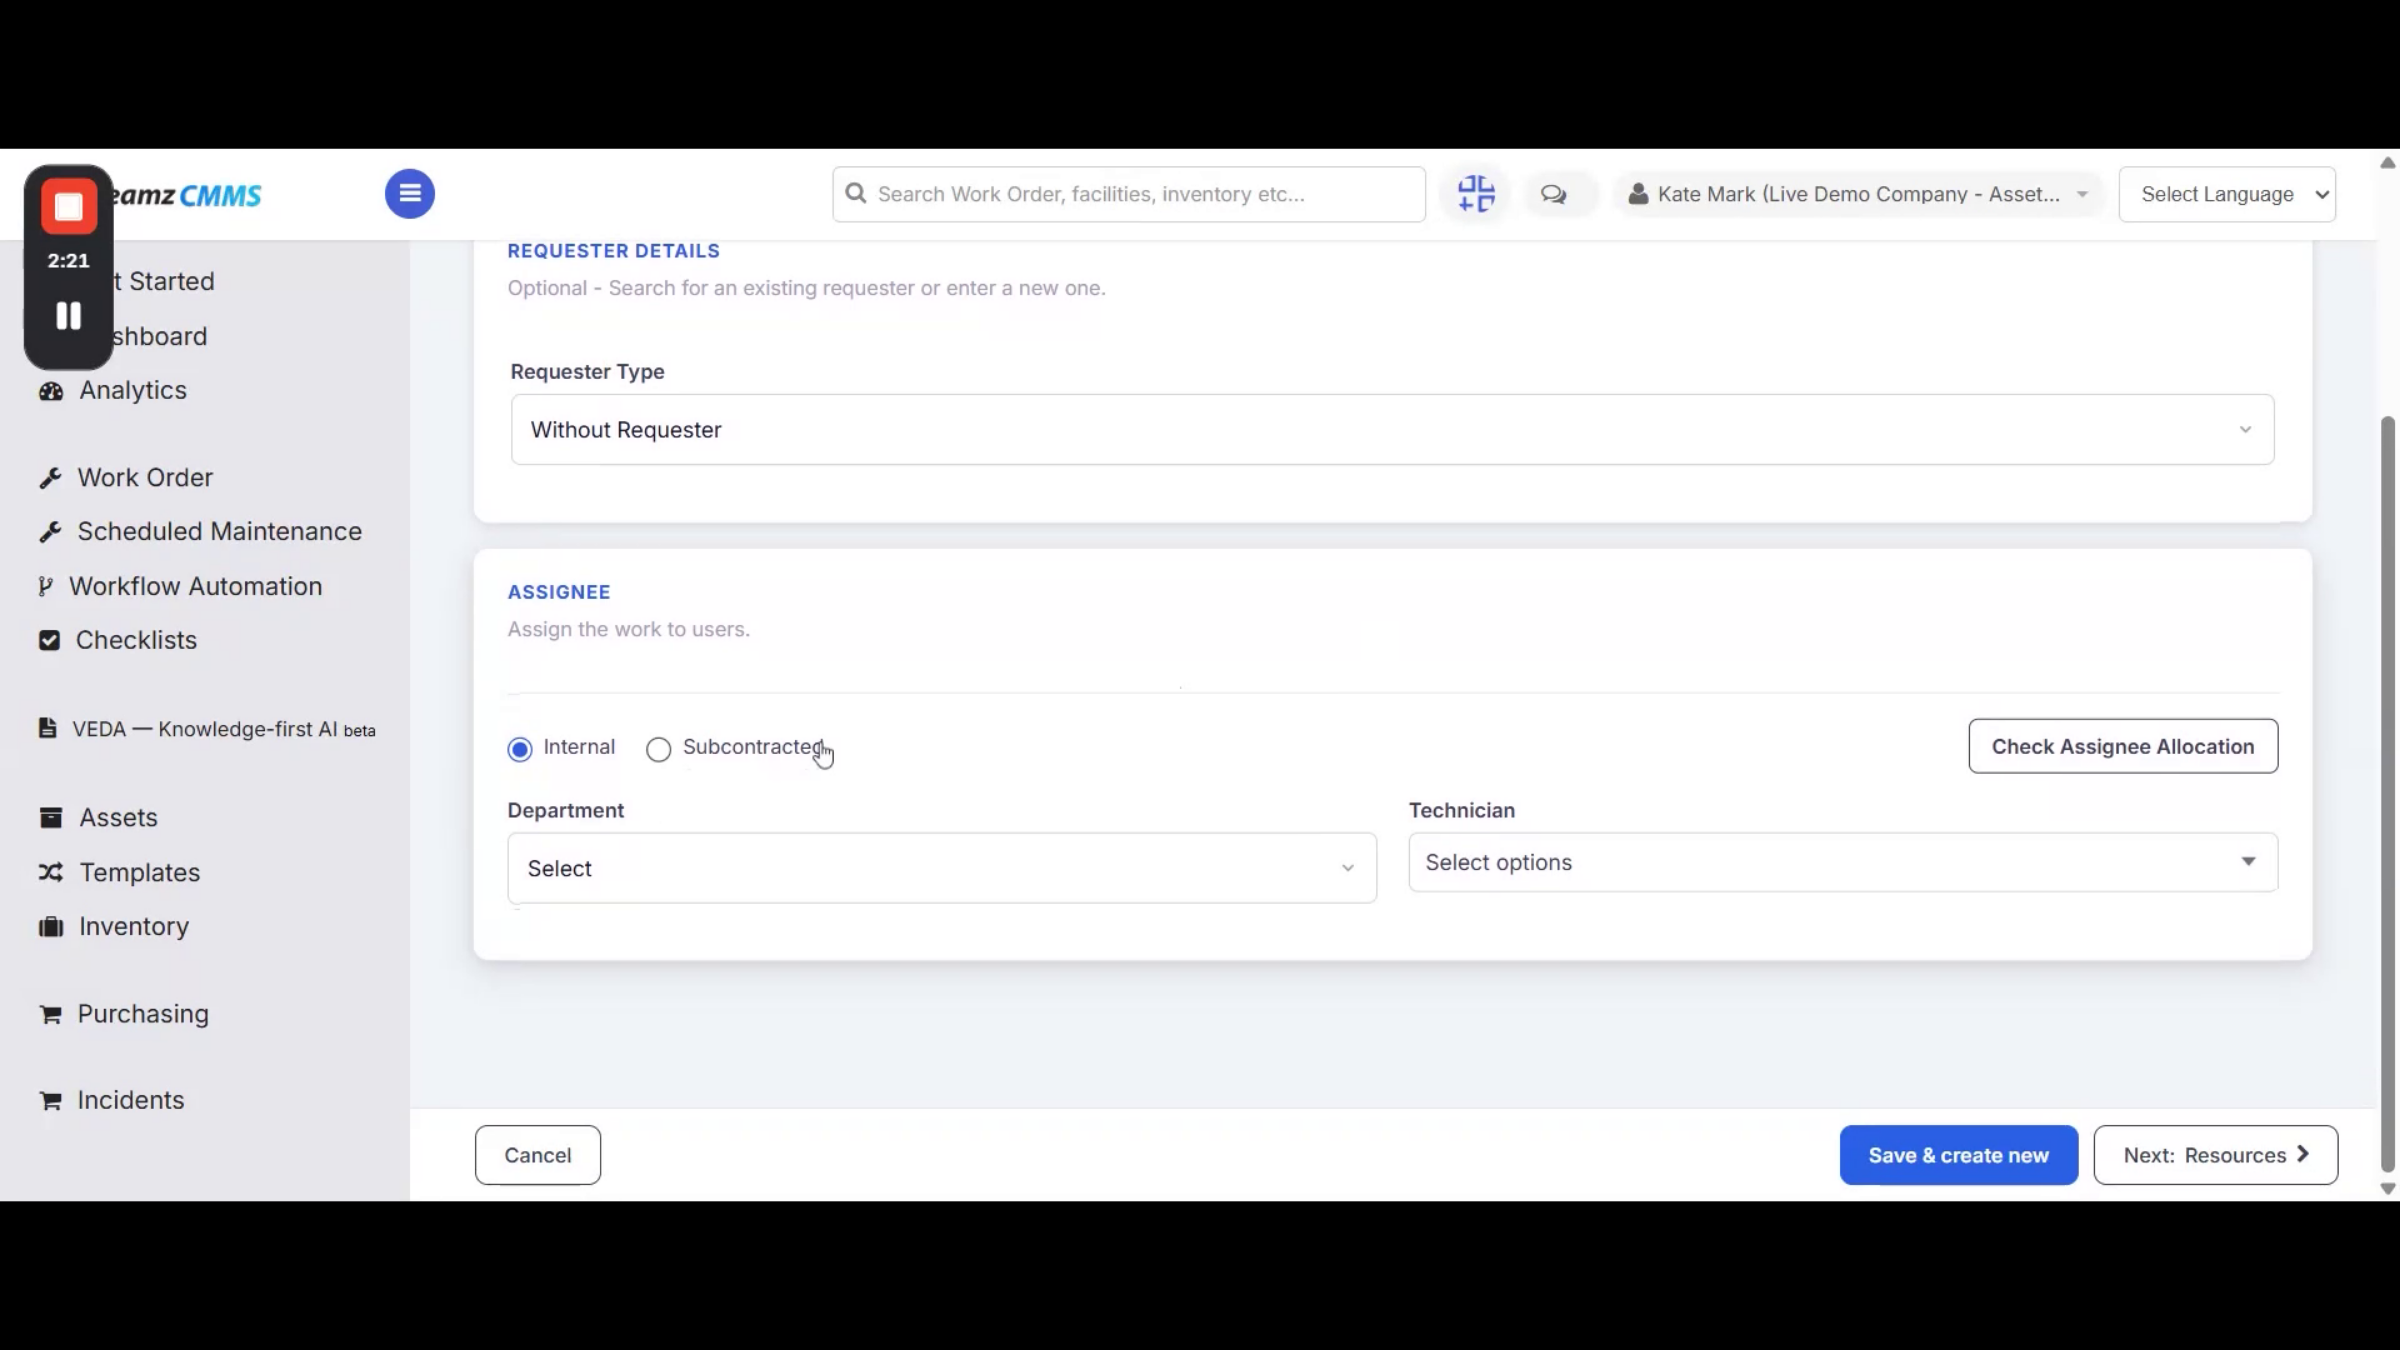Click the Scheduled Maintenance wrench icon

[50, 532]
